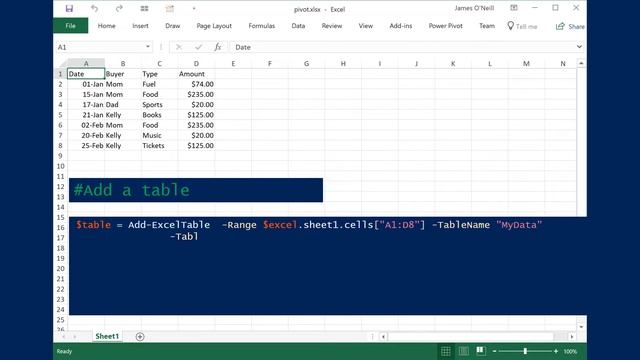This screenshot has width=640, height=360.
Task: Click the Cancel X icon in formula bar
Action: tap(179, 47)
